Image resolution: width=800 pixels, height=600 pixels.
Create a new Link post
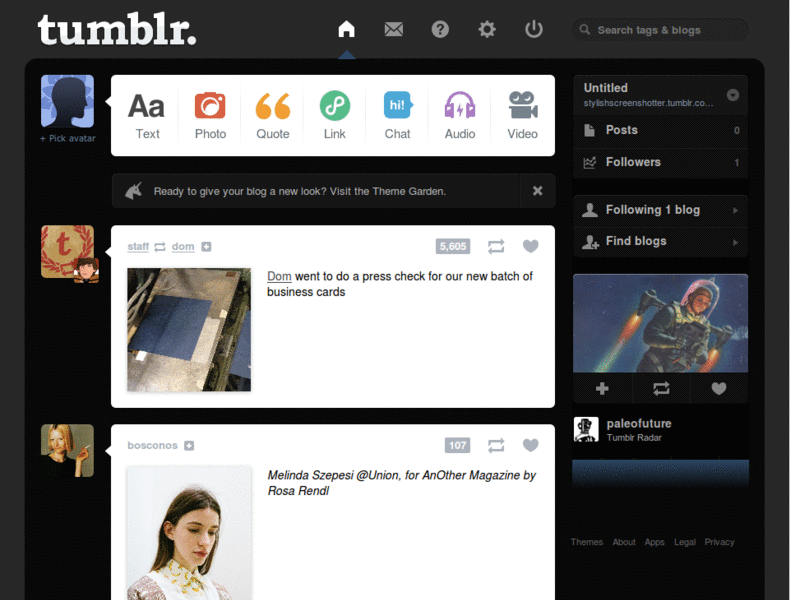(x=335, y=115)
